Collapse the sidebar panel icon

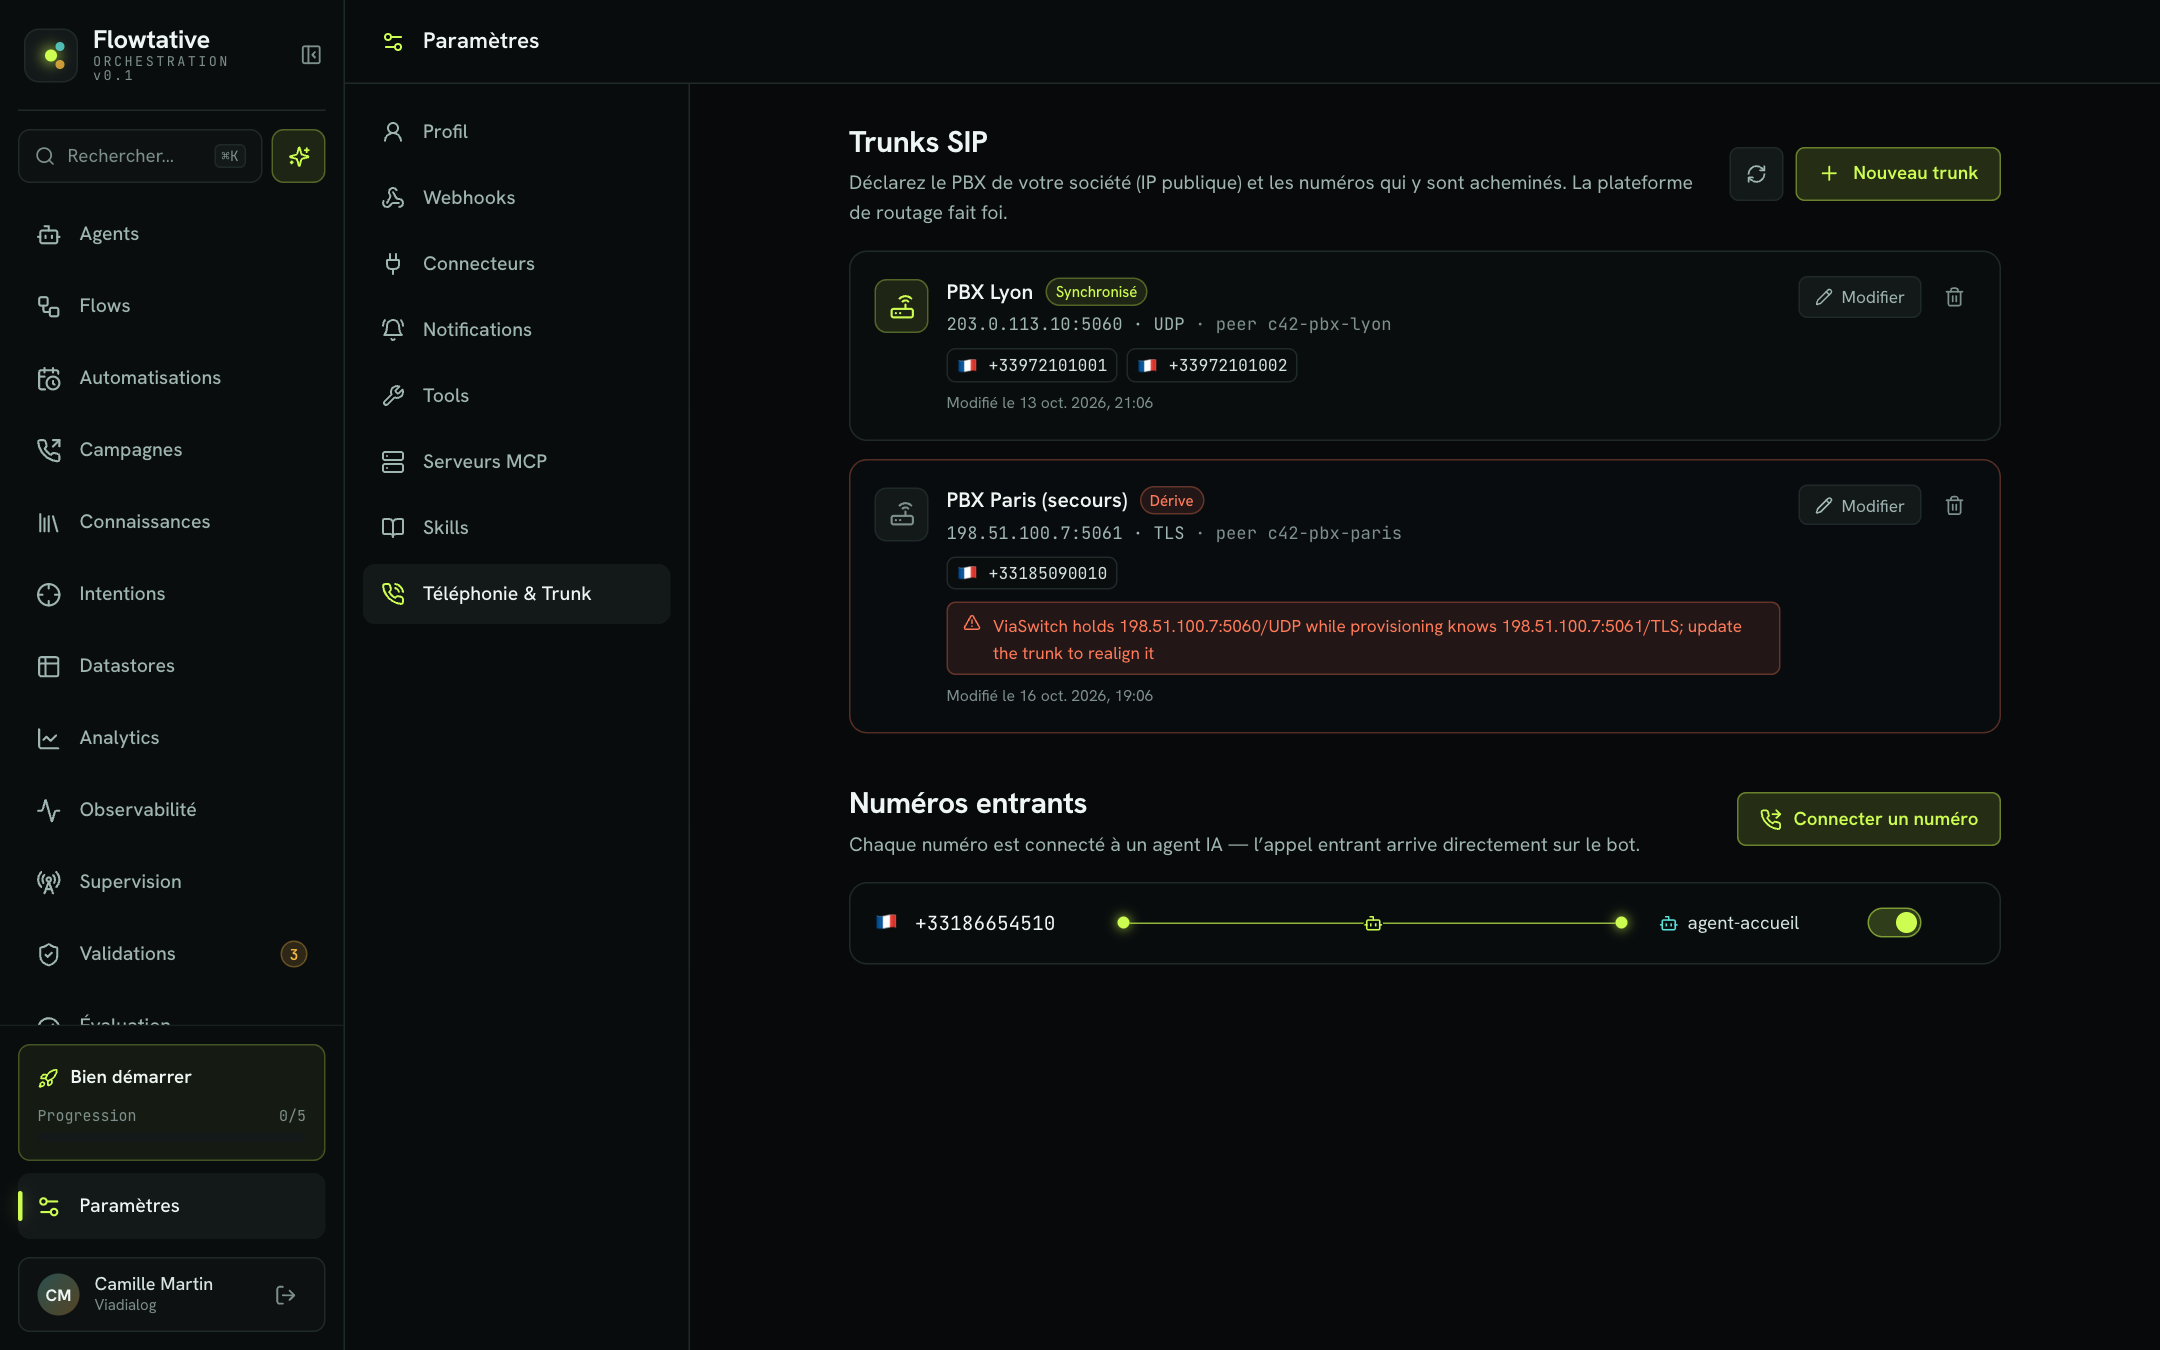pos(311,55)
